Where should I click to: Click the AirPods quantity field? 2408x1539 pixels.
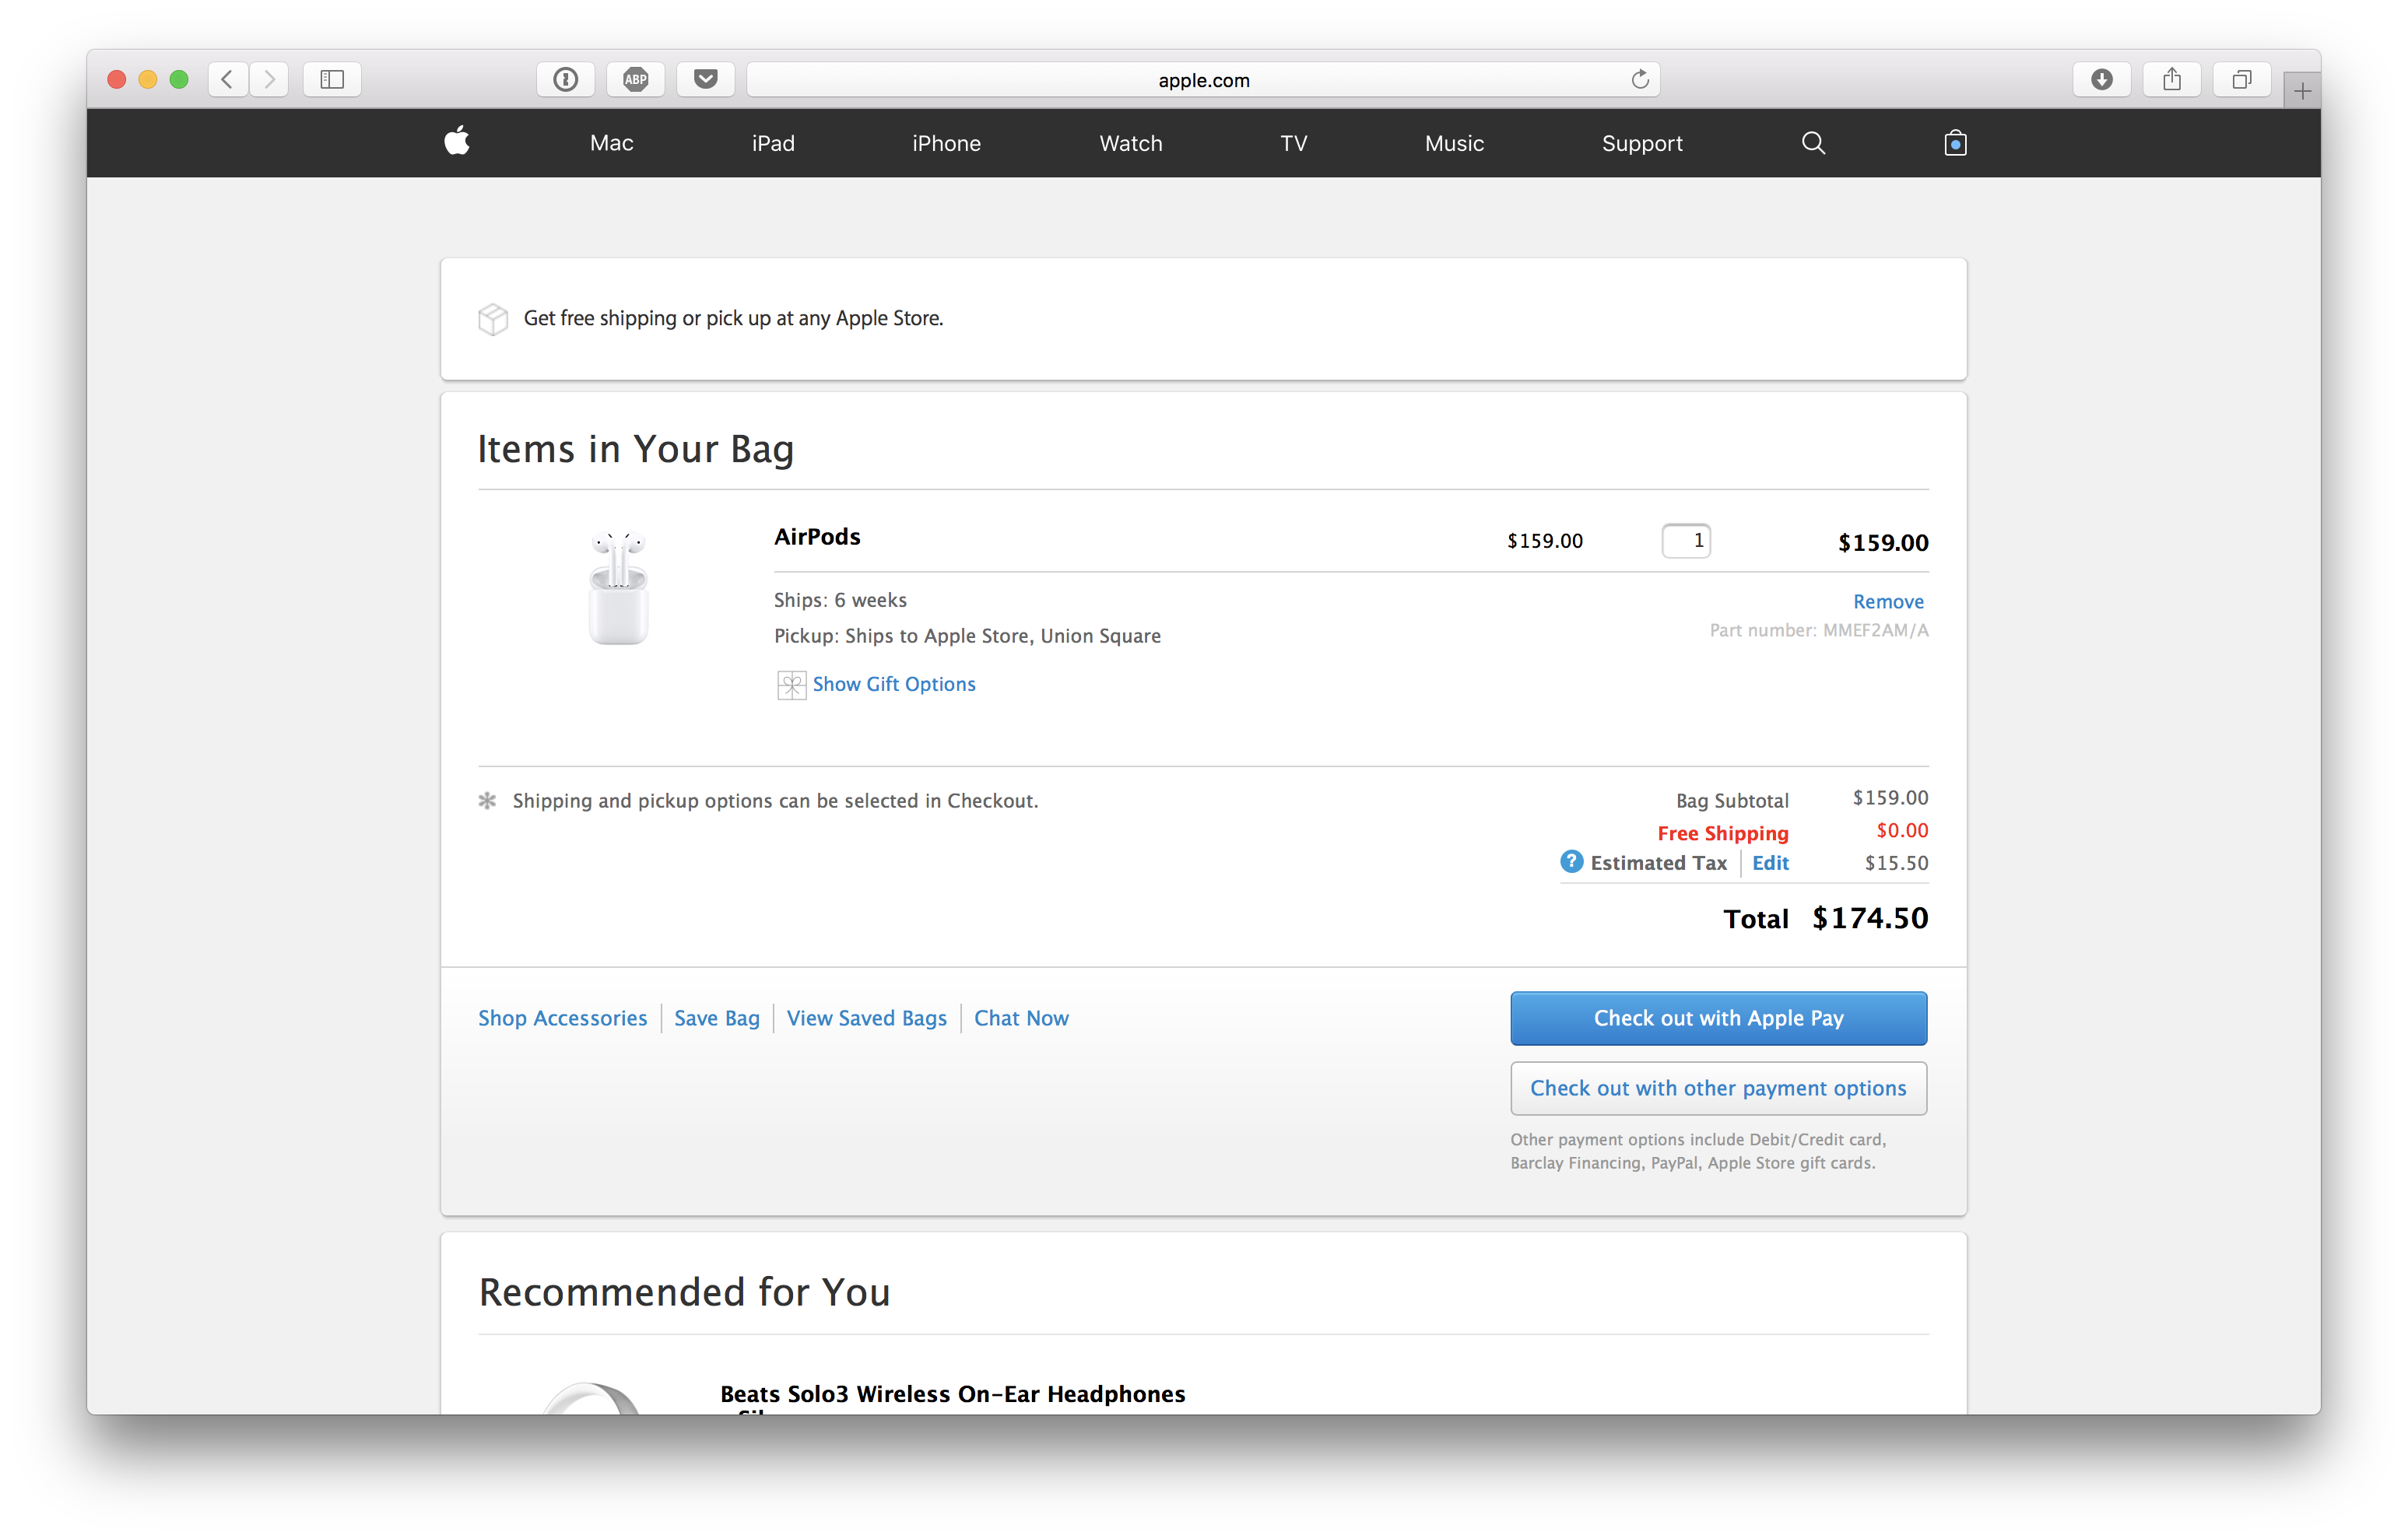click(1686, 541)
